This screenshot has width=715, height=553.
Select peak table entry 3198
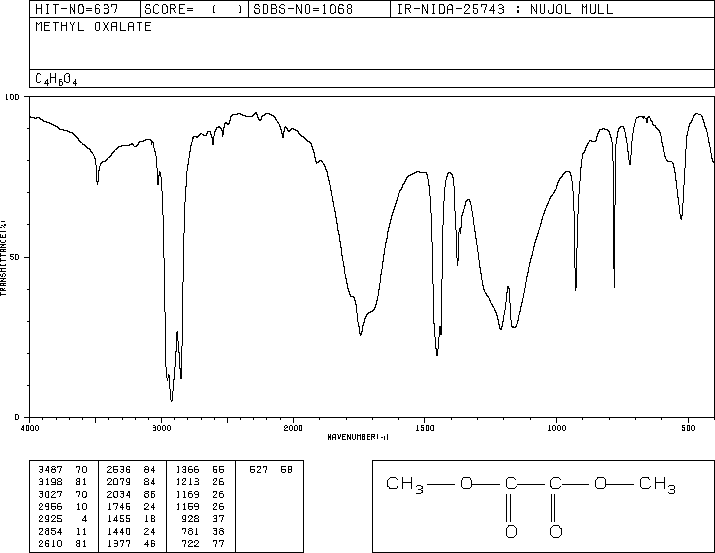pyautogui.click(x=50, y=482)
